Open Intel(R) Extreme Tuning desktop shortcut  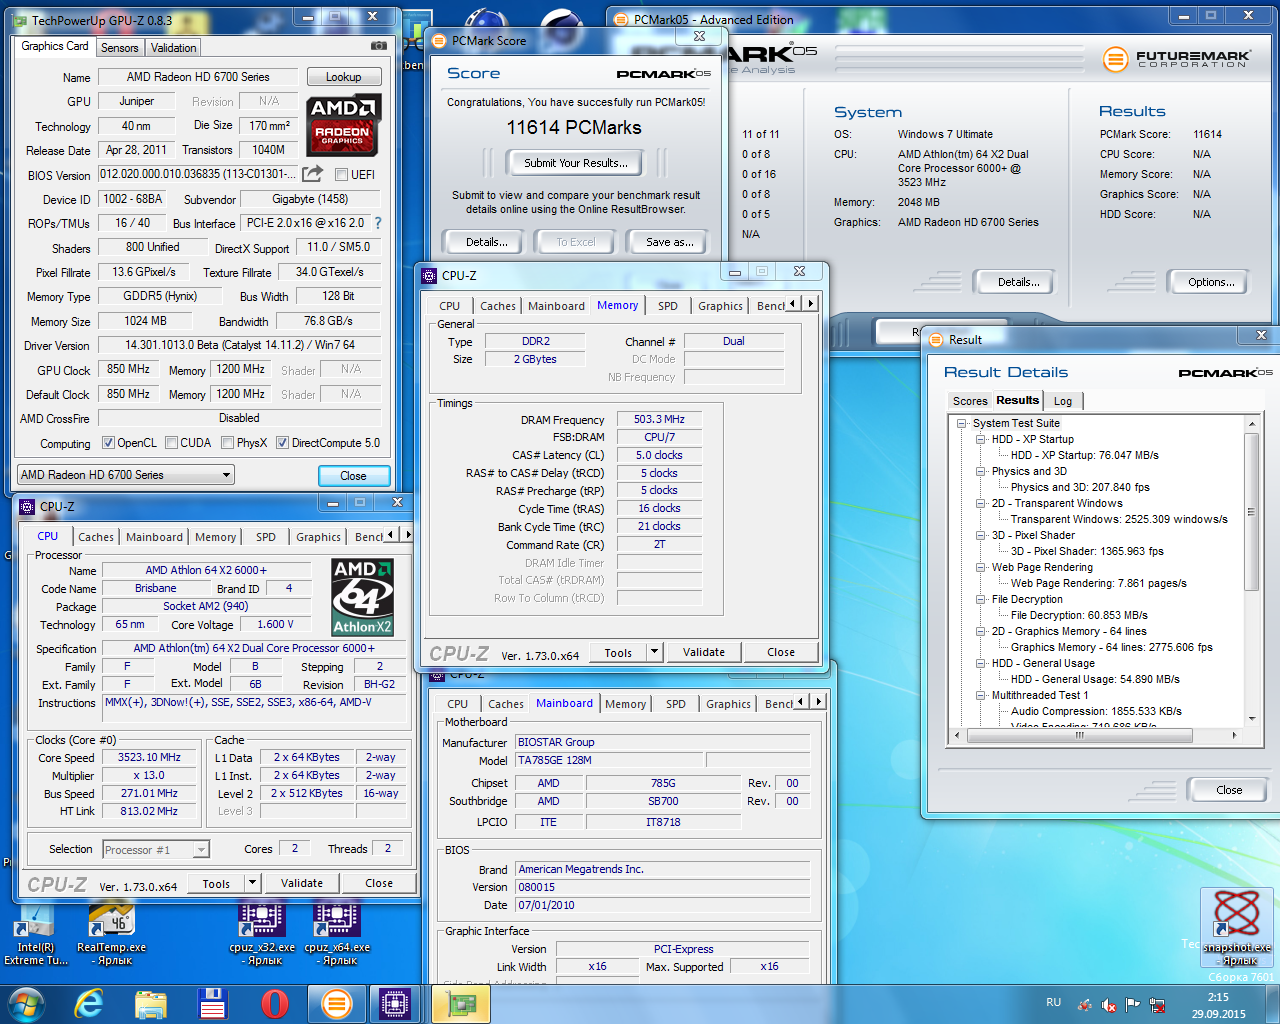point(36,934)
